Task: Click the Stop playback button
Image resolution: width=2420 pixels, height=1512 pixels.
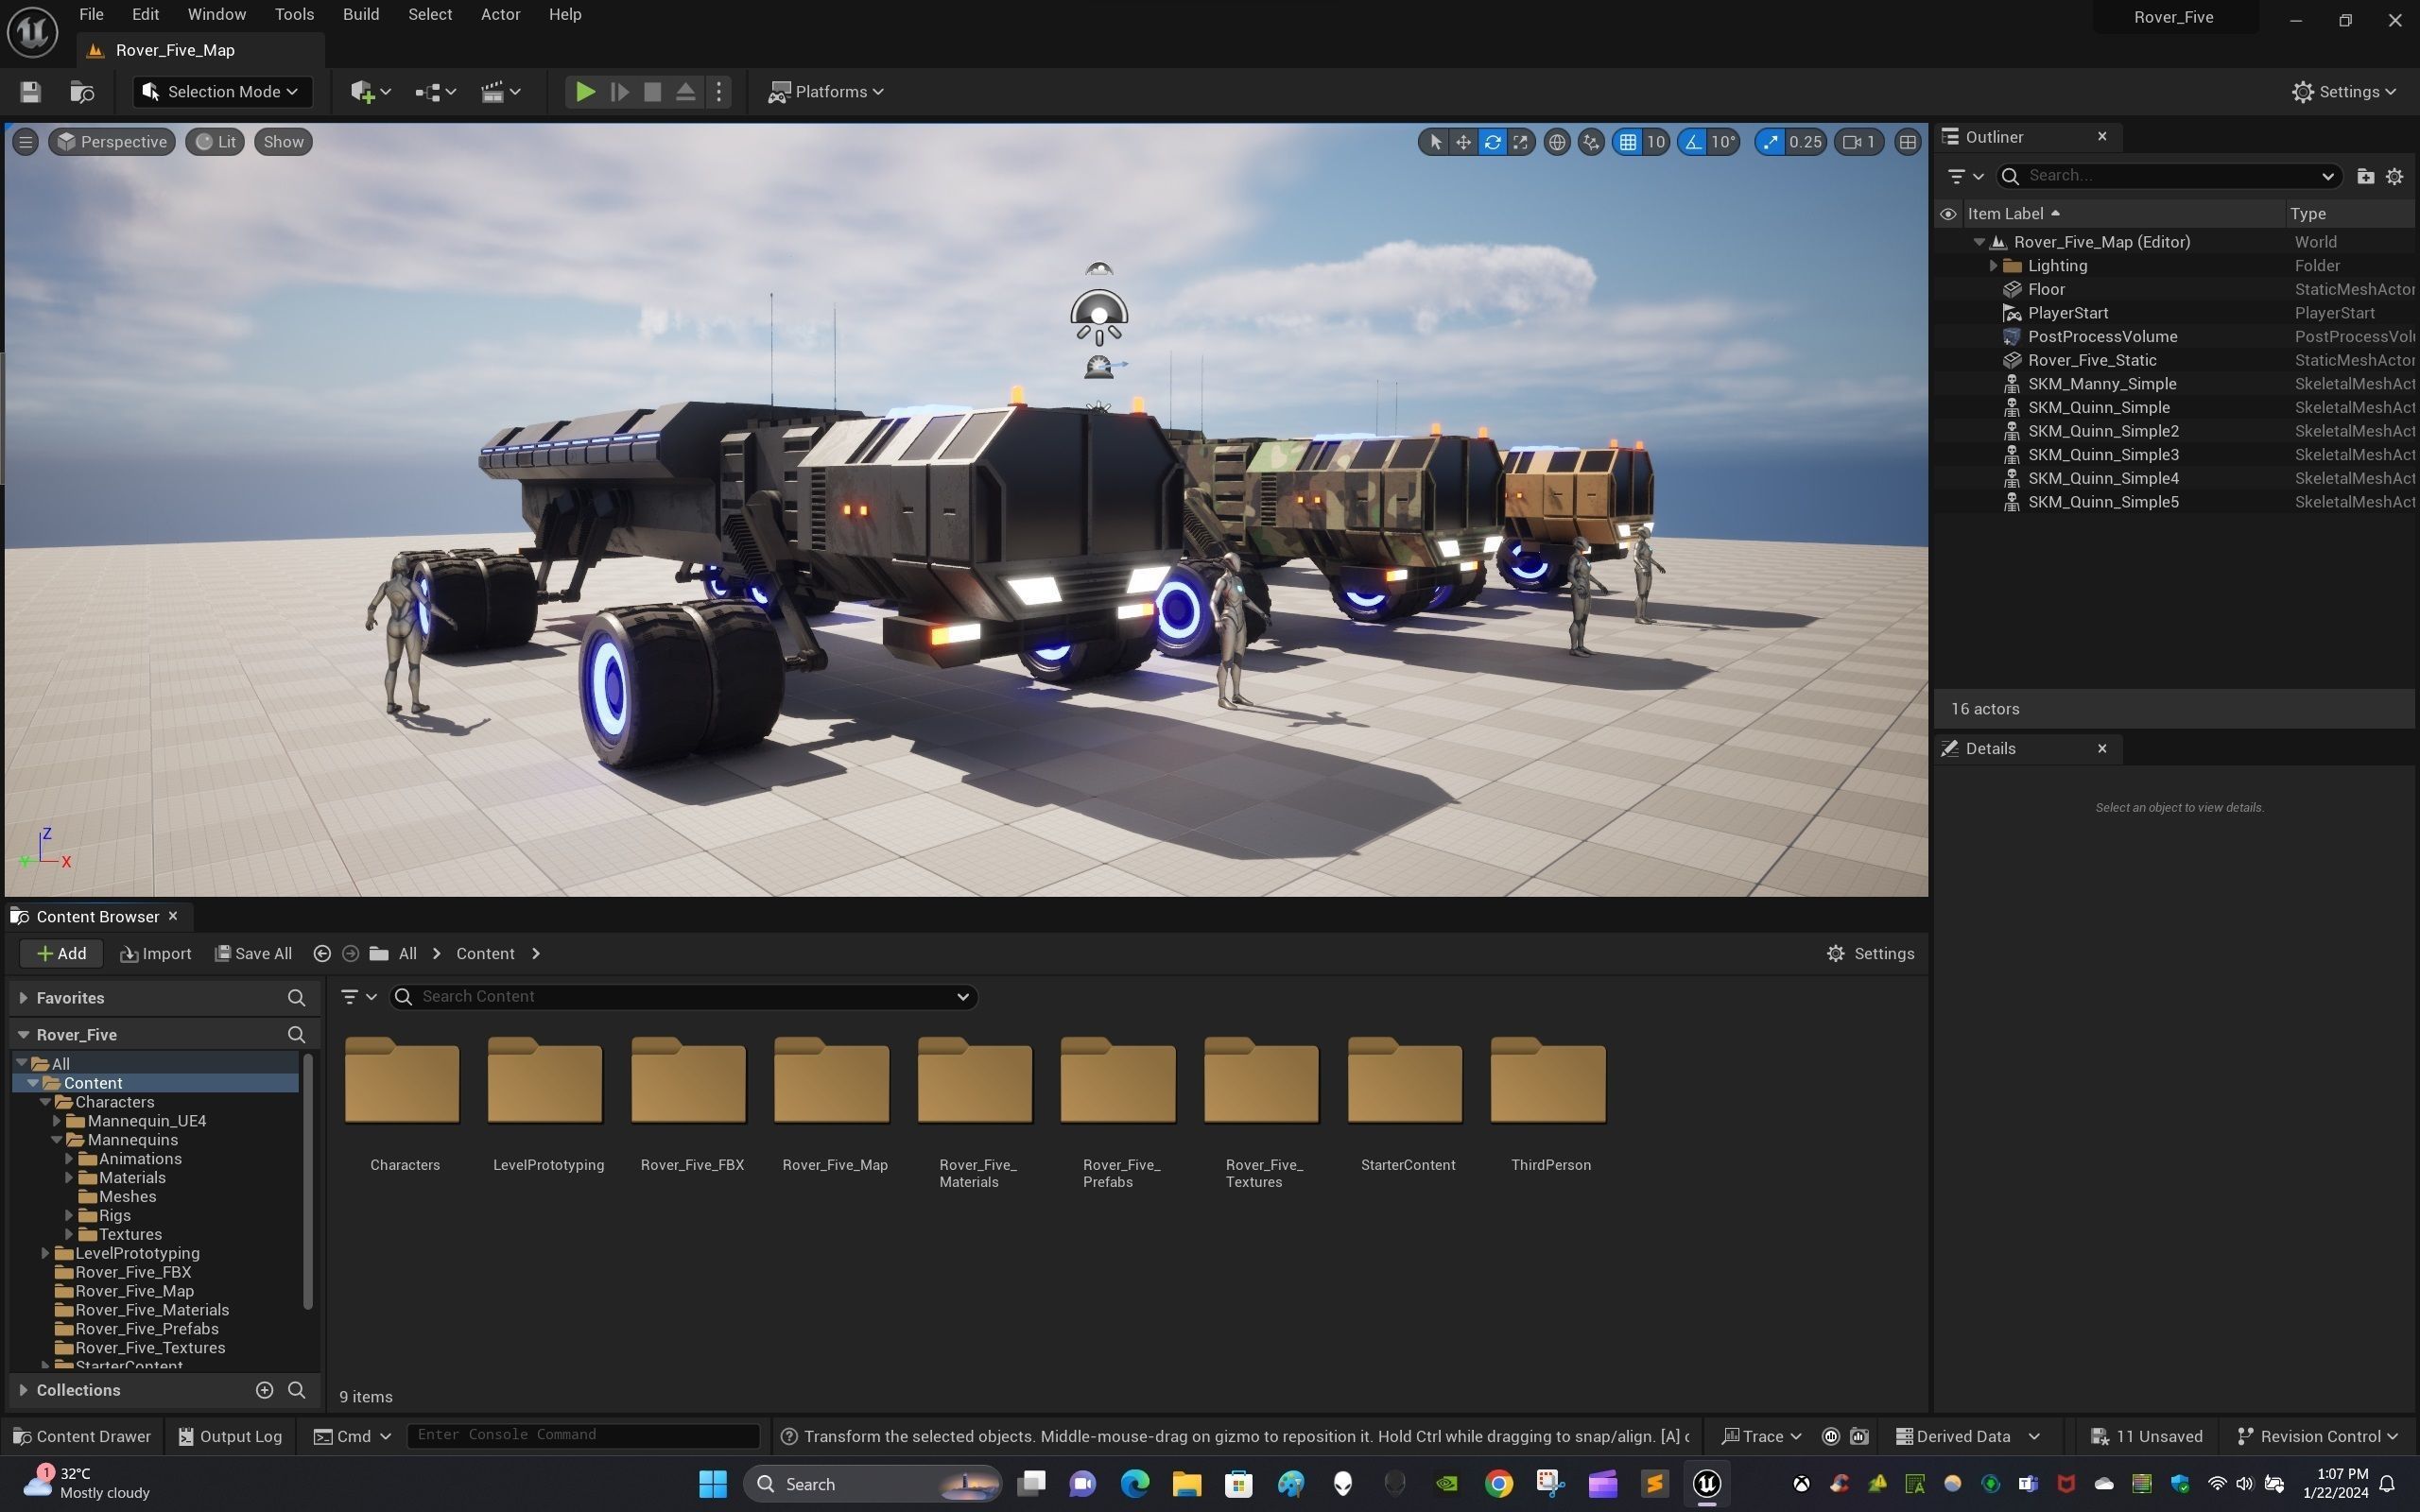Action: [652, 92]
